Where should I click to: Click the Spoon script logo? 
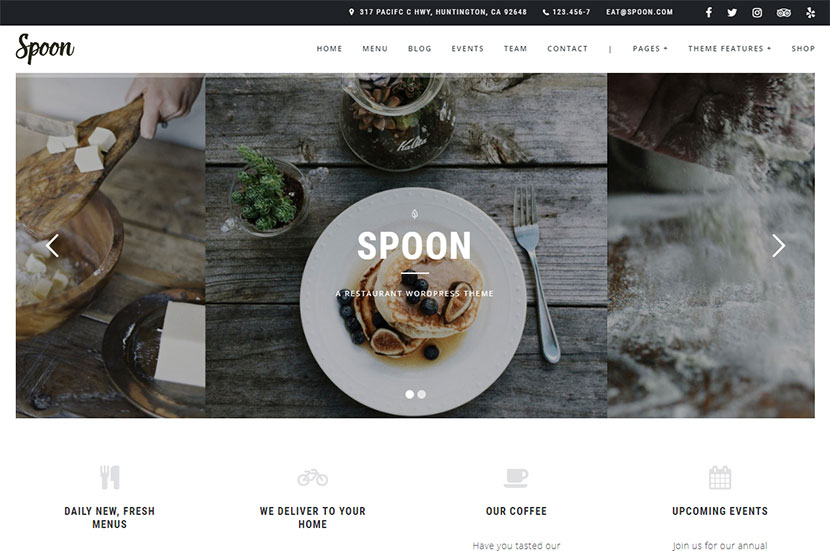click(x=45, y=48)
